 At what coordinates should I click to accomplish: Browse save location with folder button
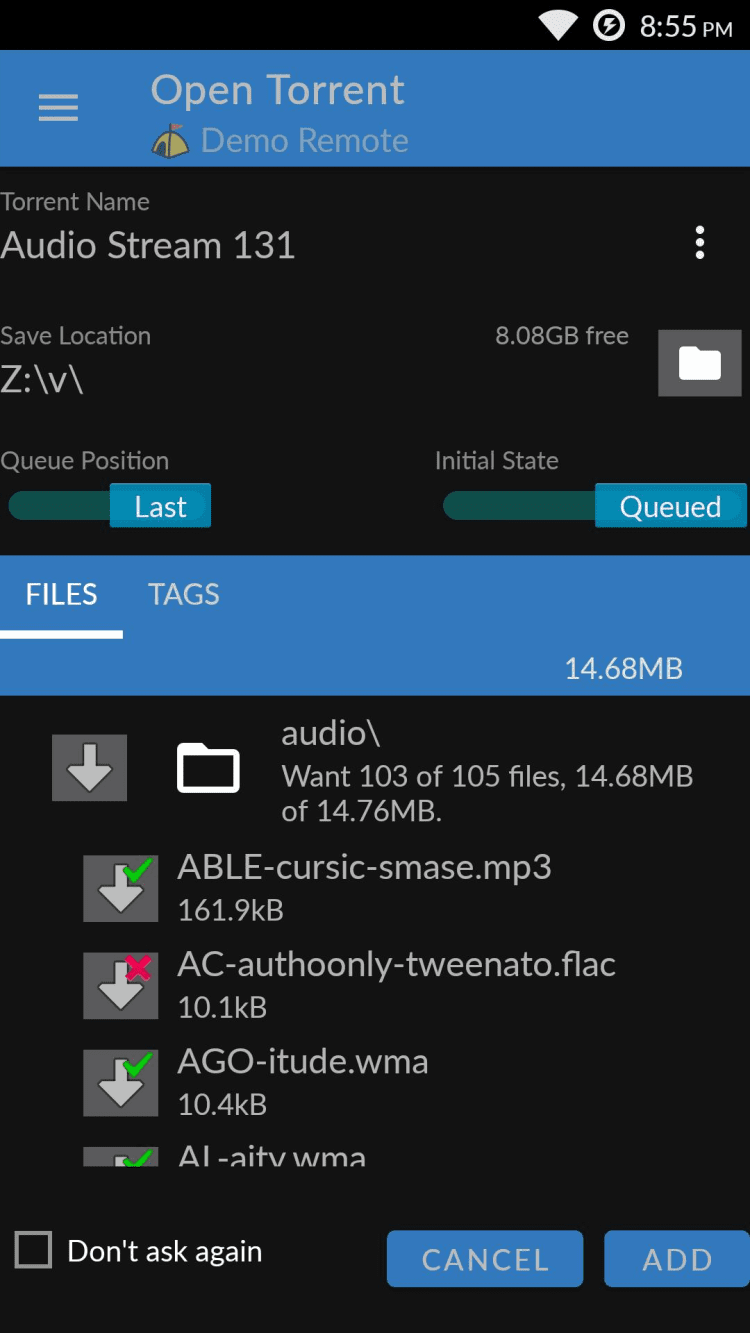coord(699,363)
